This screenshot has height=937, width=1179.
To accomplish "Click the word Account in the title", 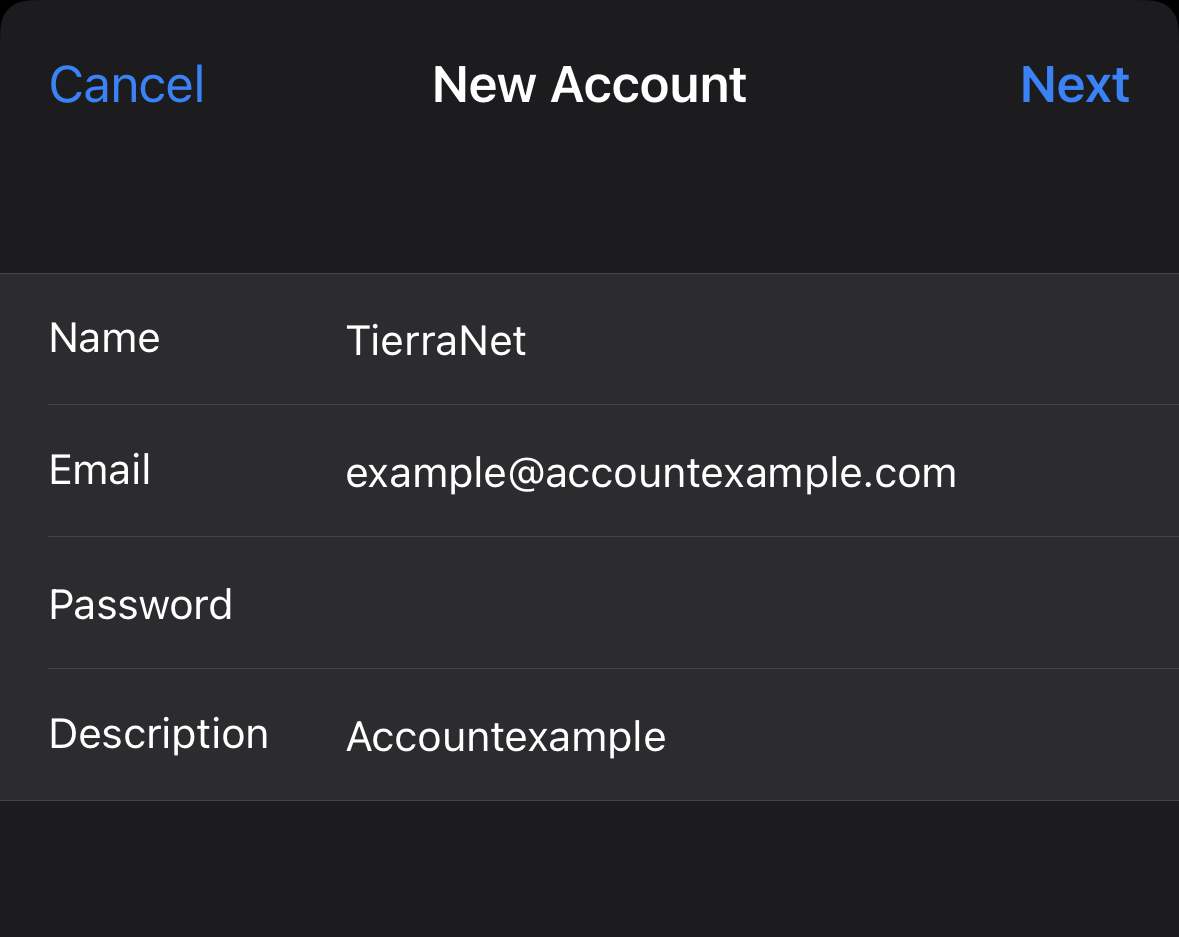I will pos(649,85).
